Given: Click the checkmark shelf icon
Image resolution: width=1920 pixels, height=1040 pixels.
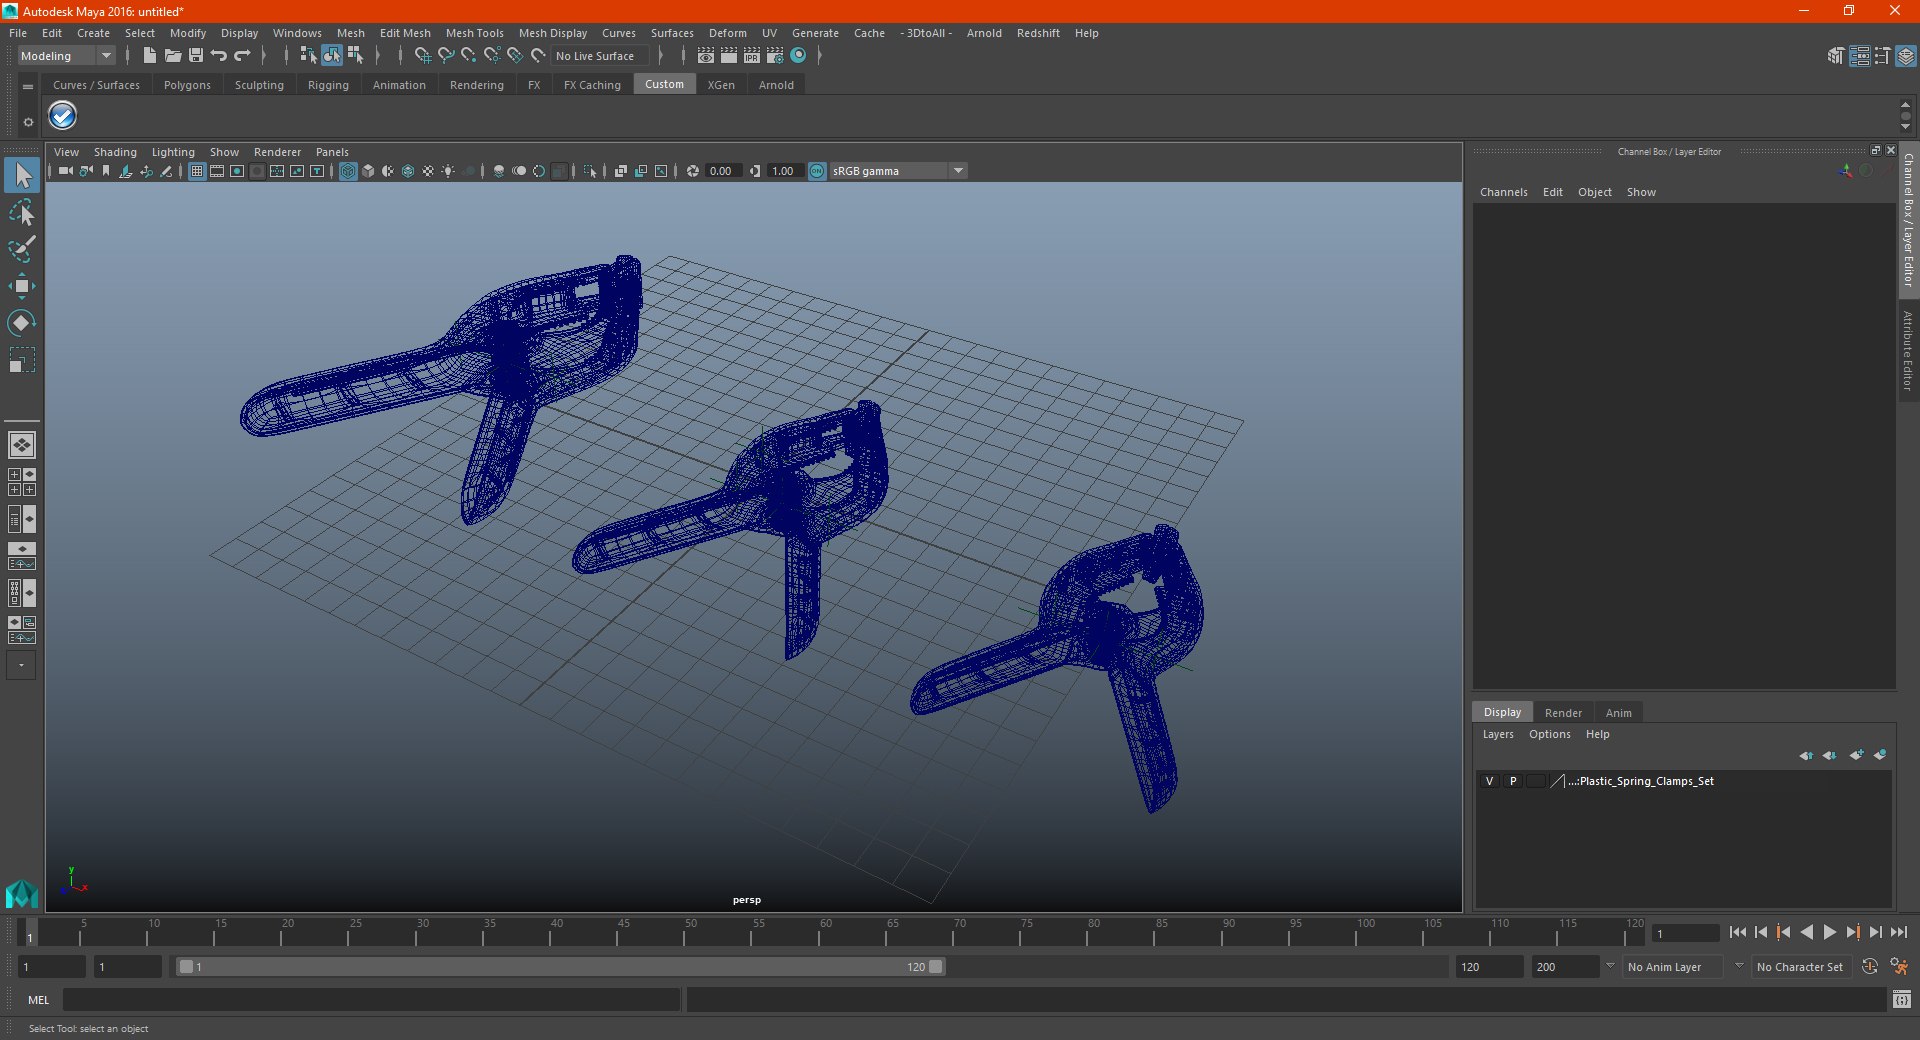Looking at the screenshot, I should [x=62, y=116].
